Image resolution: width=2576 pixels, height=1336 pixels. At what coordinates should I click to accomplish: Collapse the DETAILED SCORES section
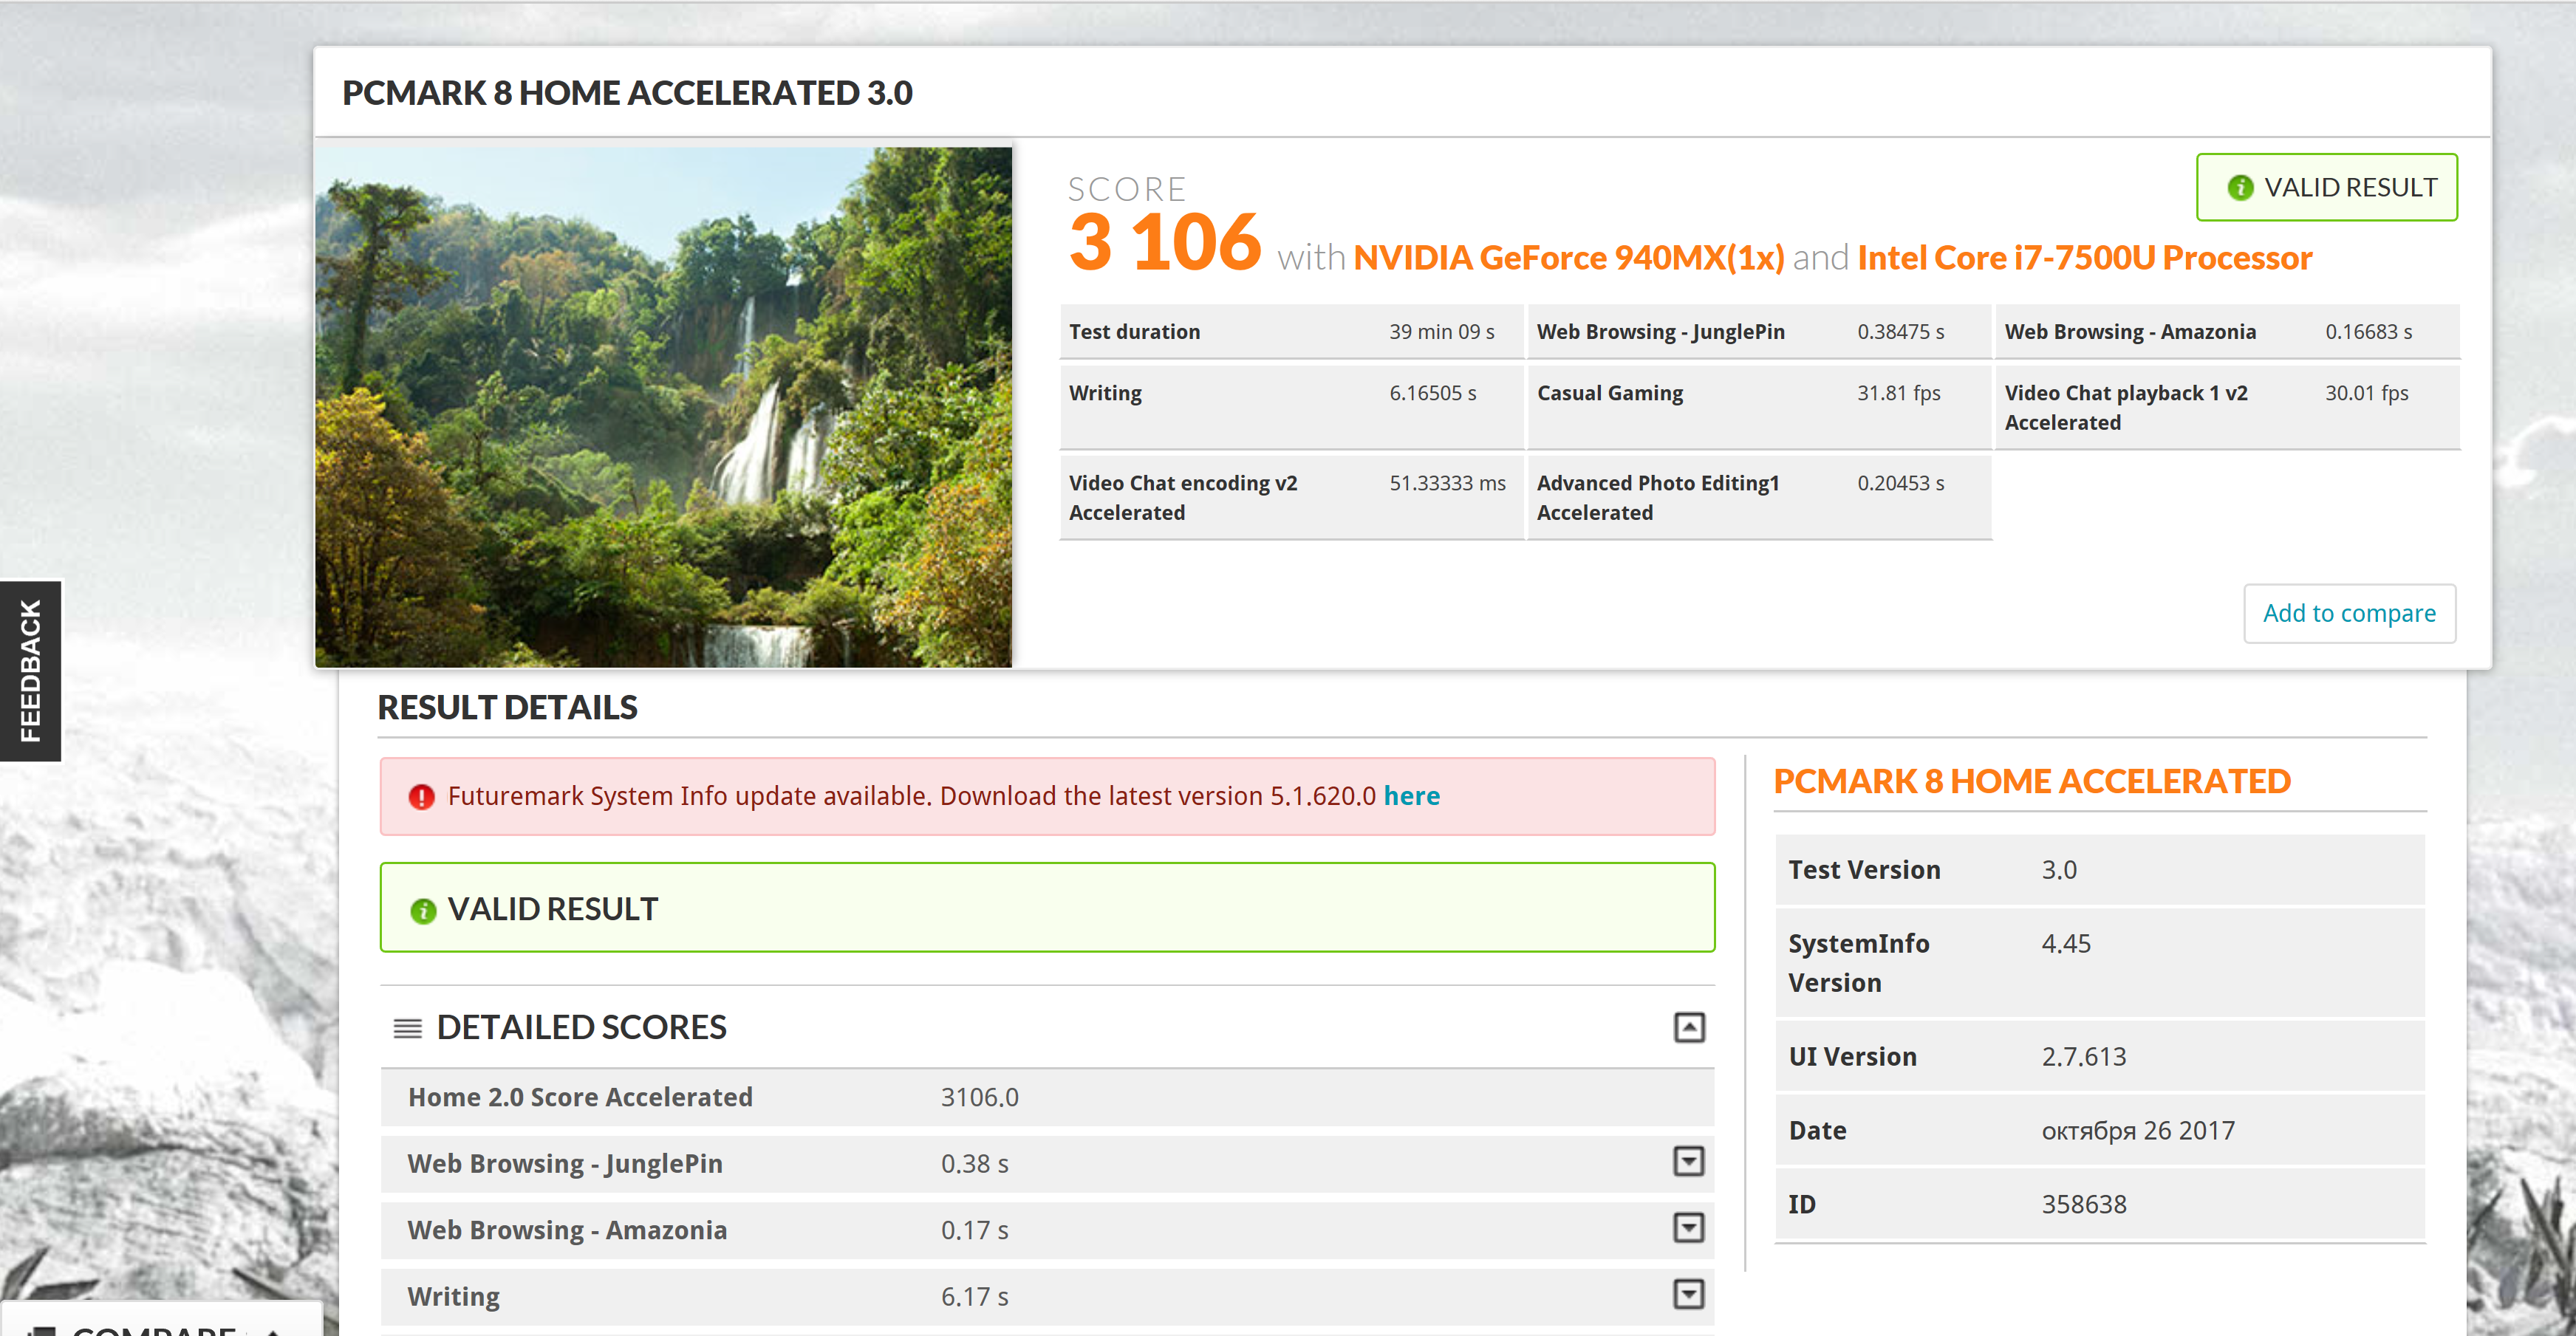click(x=1689, y=1027)
